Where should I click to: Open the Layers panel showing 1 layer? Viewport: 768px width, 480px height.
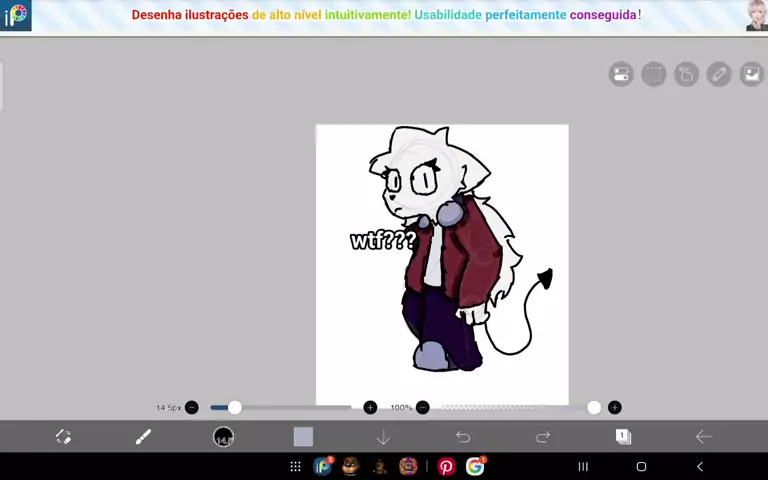(623, 436)
